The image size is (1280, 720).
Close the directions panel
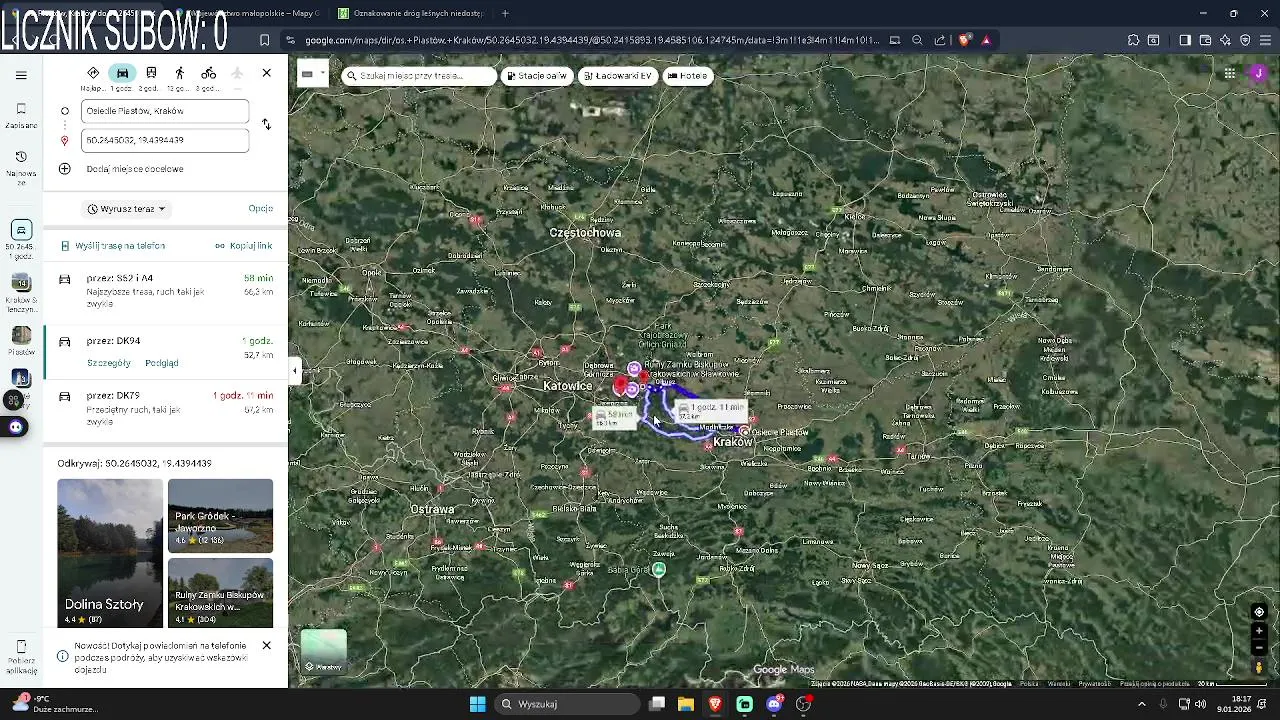tap(266, 73)
